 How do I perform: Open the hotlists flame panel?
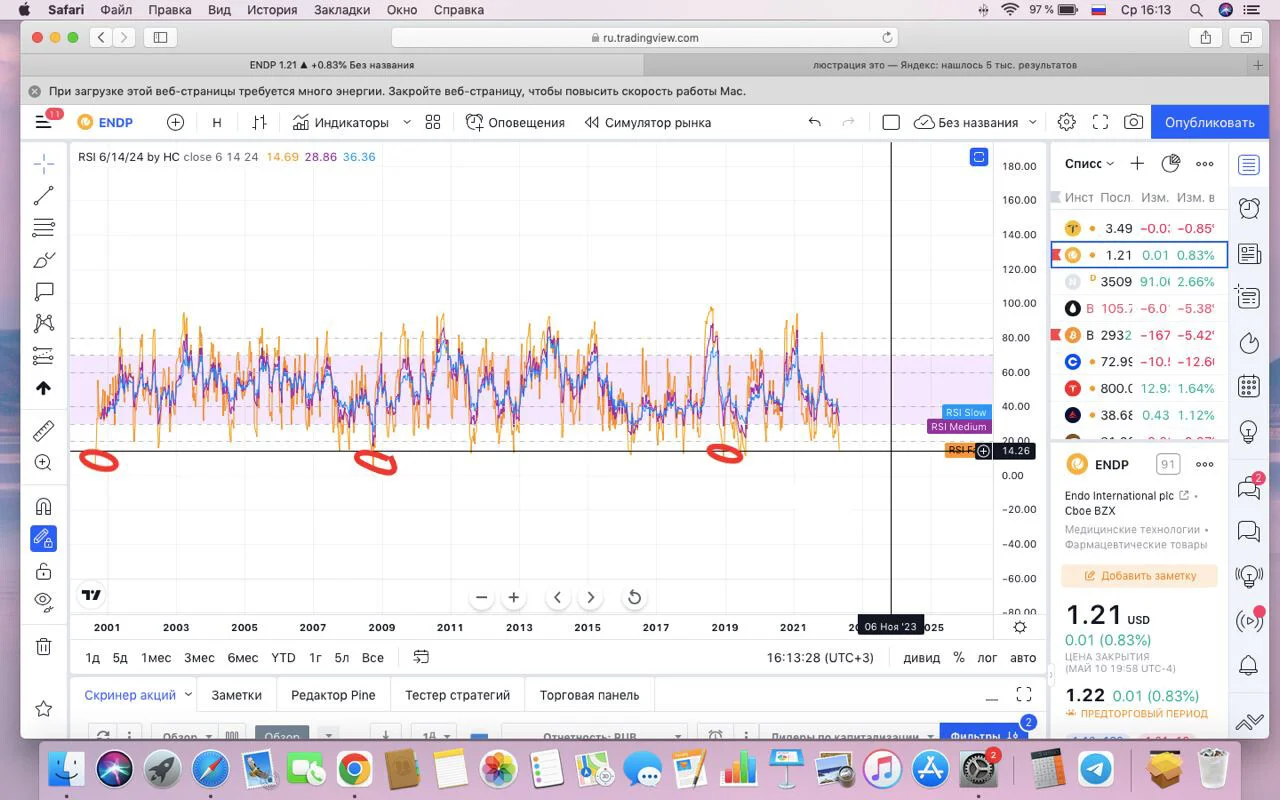tap(1249, 342)
